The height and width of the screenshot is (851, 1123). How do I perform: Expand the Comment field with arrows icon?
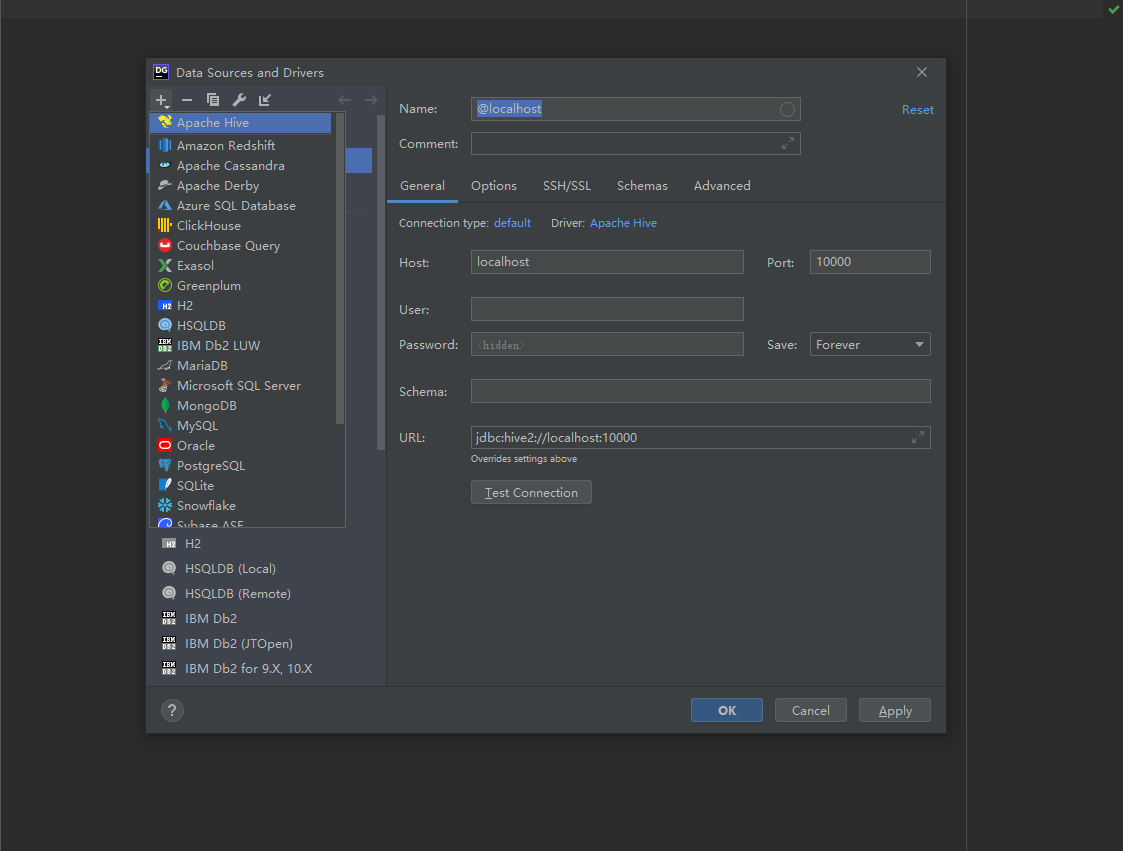(788, 144)
